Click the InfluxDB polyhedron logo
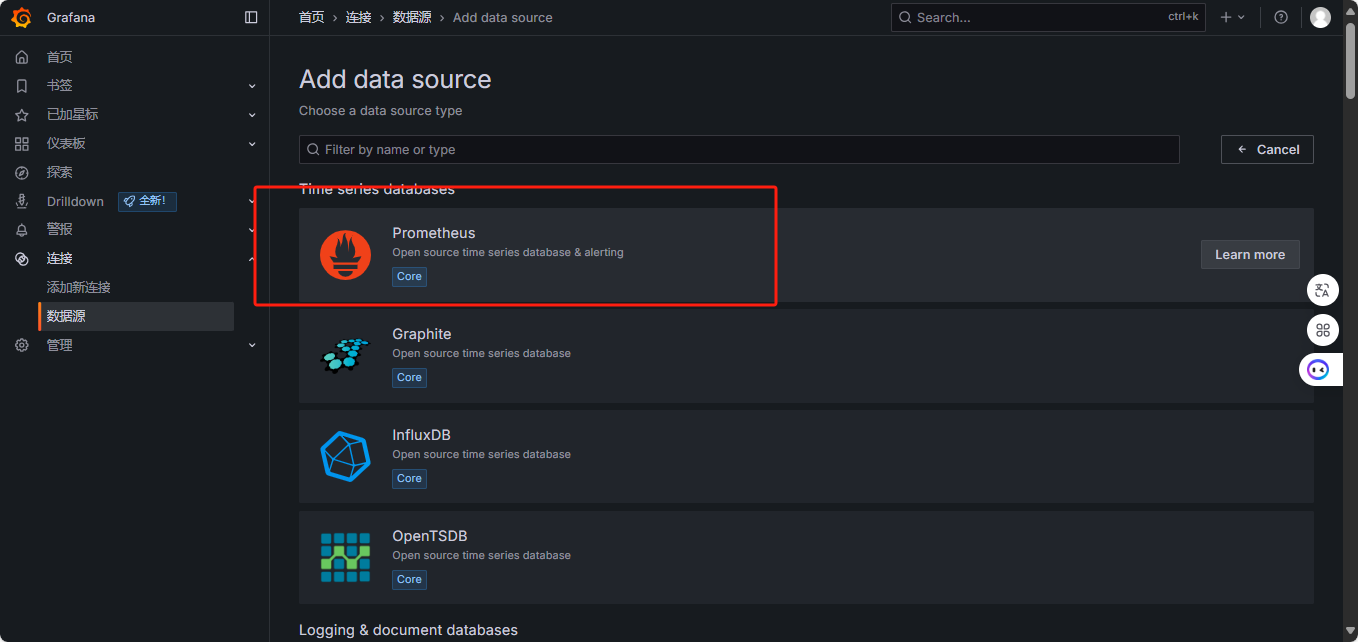This screenshot has height=642, width=1358. (x=345, y=456)
